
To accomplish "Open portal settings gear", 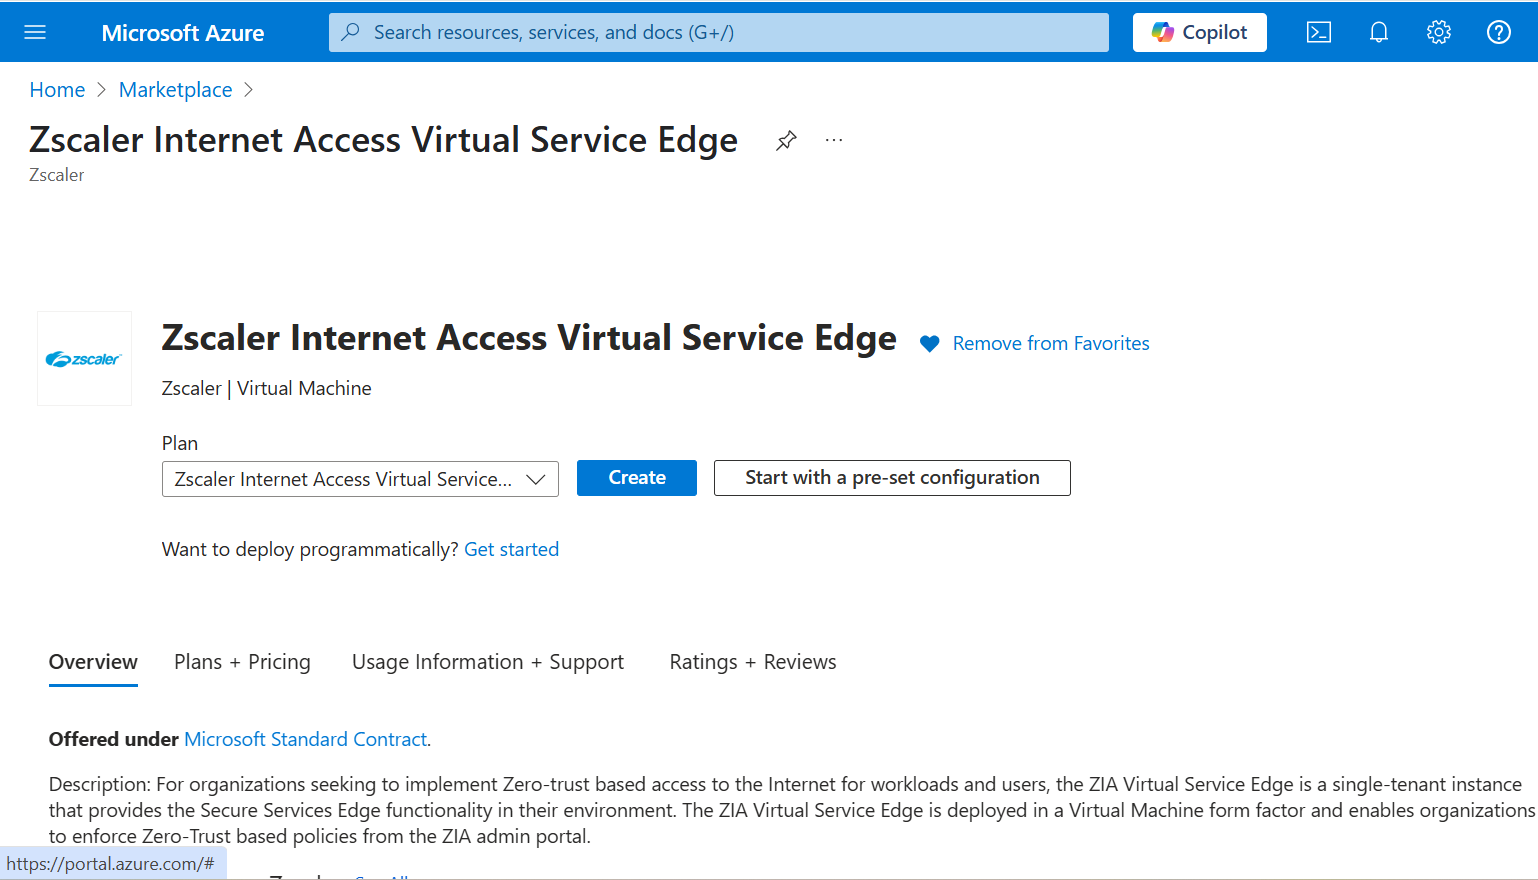I will click(x=1439, y=32).
